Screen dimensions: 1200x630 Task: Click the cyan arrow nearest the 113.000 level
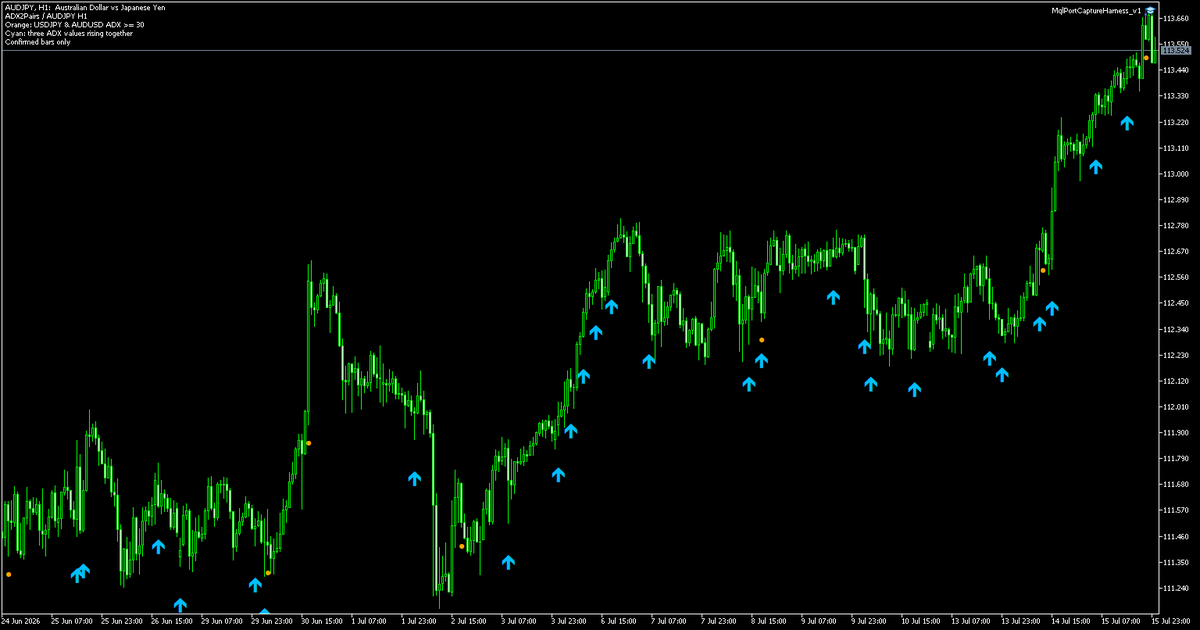point(1096,167)
